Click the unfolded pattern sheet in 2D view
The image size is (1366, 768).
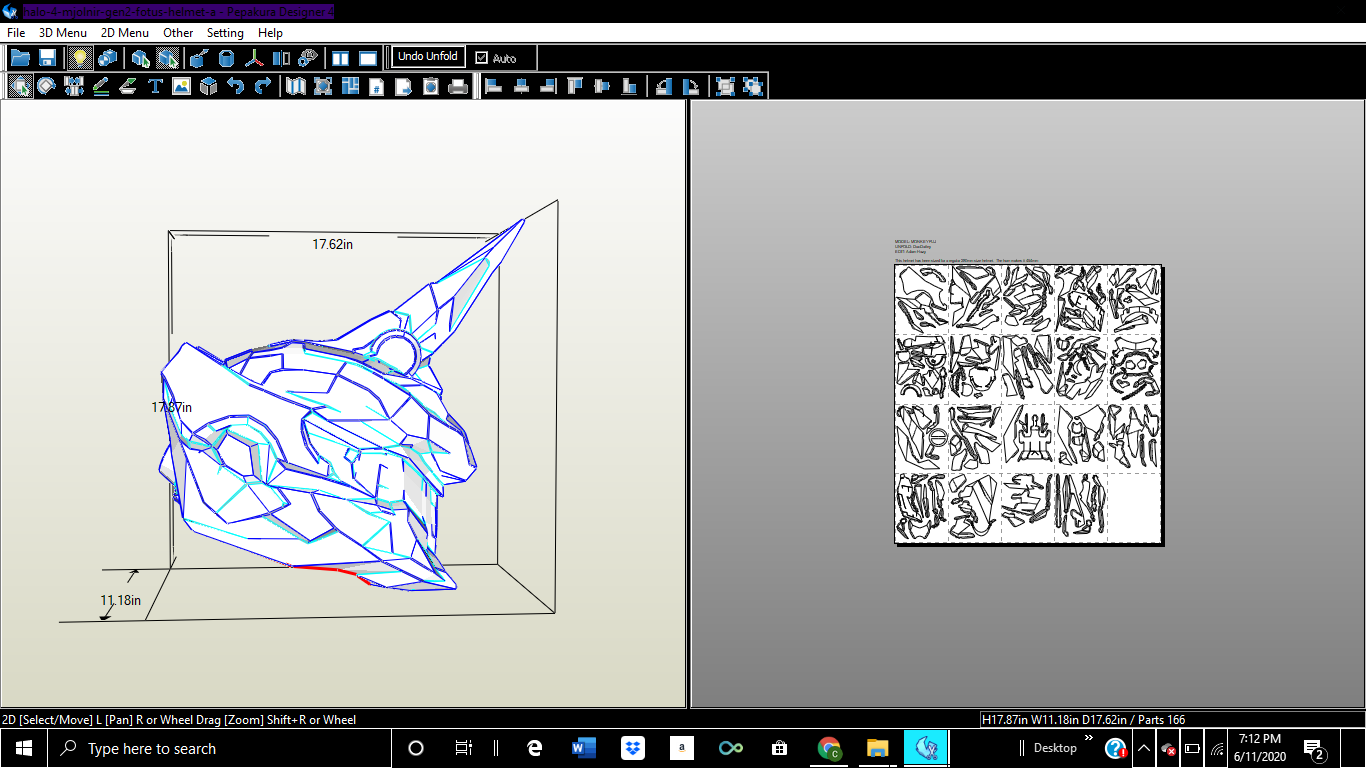pyautogui.click(x=1028, y=404)
